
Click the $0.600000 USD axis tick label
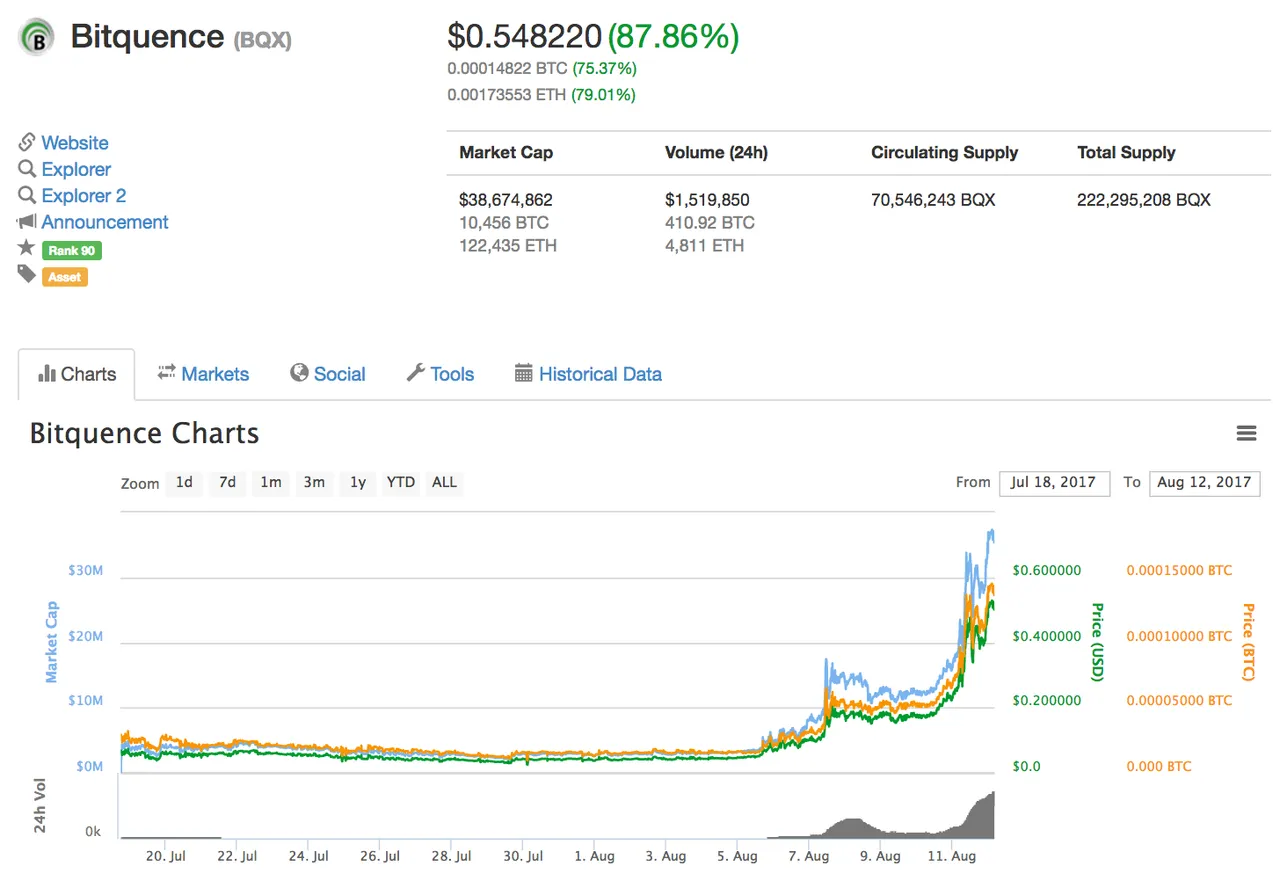[x=1046, y=570]
